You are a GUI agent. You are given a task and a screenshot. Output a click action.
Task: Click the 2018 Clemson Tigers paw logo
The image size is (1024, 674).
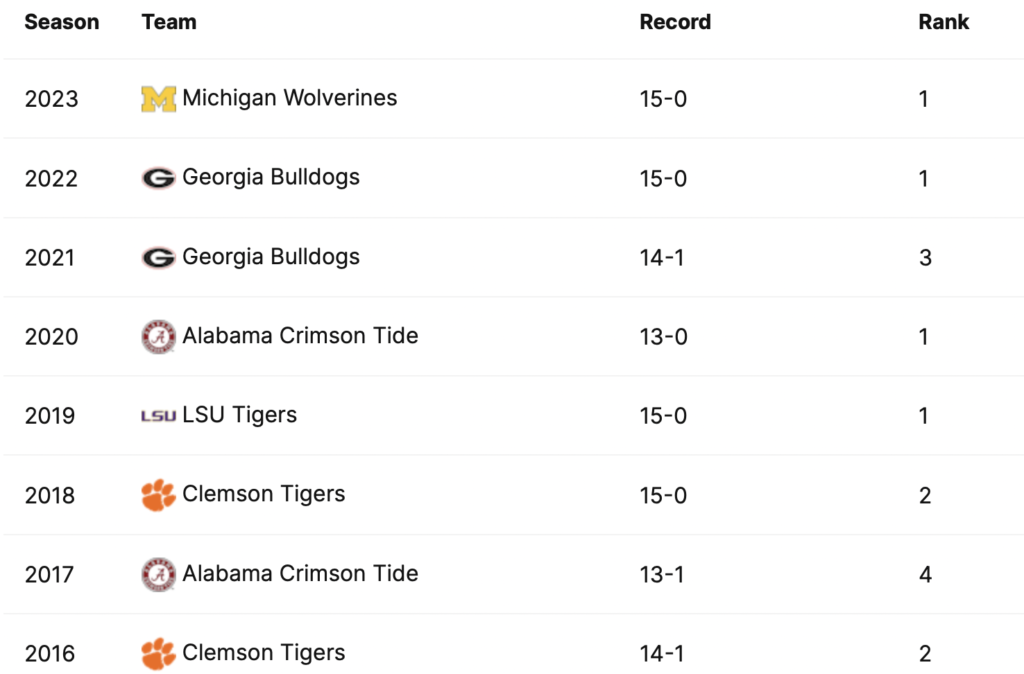click(x=158, y=495)
